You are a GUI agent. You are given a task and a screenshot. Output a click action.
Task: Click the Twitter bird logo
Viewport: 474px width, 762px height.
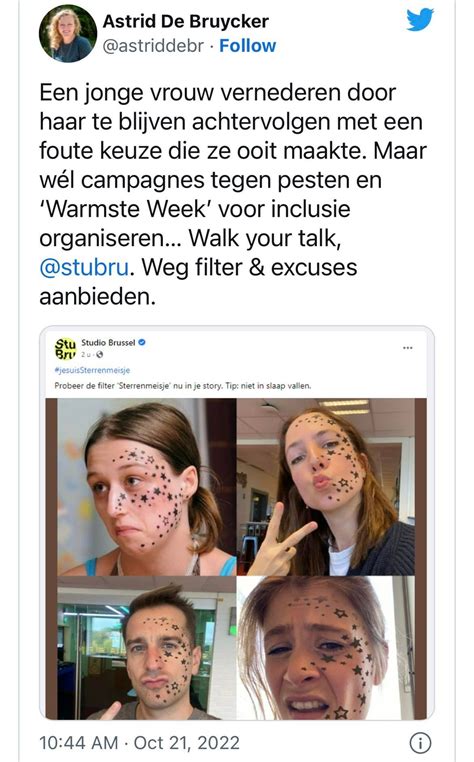pos(420,19)
